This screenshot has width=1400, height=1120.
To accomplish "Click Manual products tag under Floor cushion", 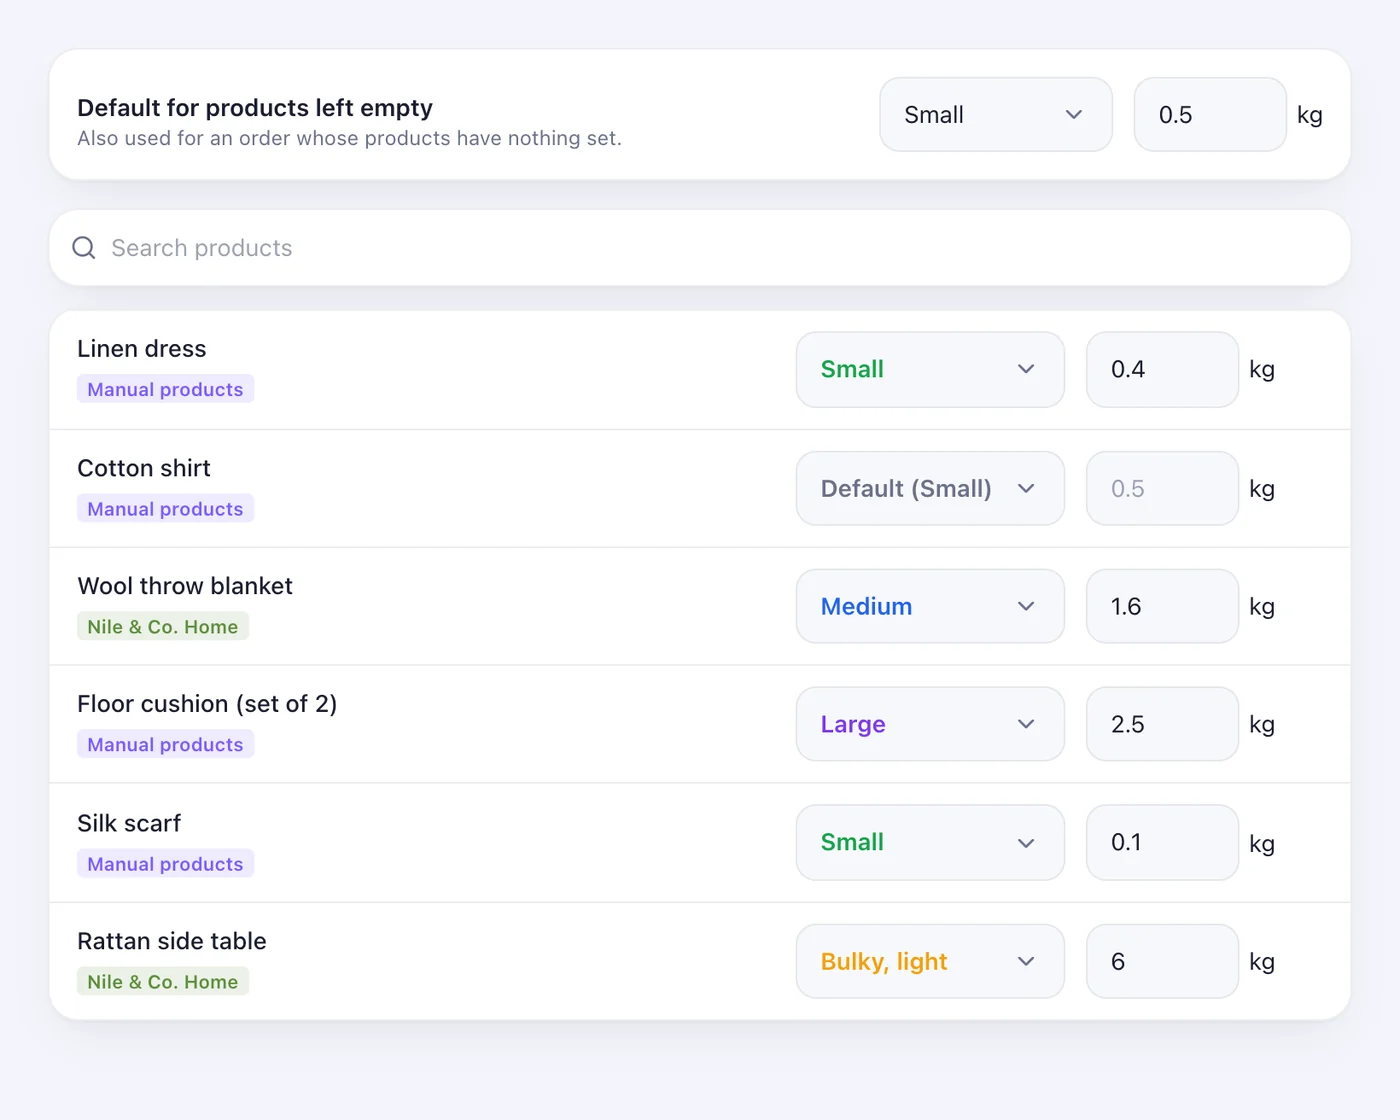I will click(165, 744).
